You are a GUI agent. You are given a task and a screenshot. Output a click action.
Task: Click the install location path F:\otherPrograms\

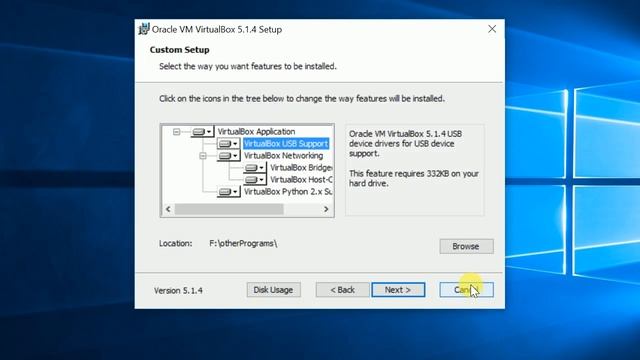point(243,244)
